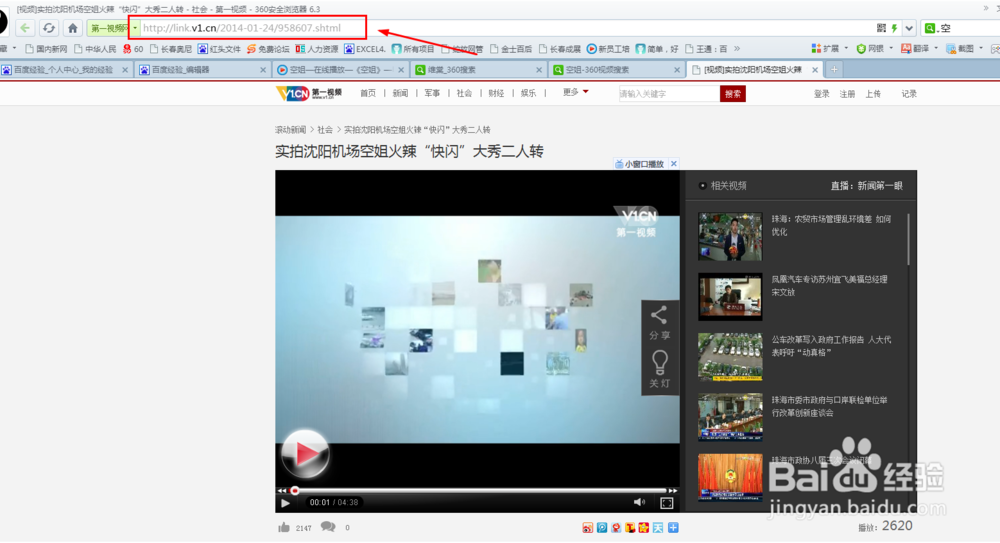The width and height of the screenshot is (1000, 543).
Task: Toggle fullscreen with the fullscreen icon
Action: click(666, 503)
